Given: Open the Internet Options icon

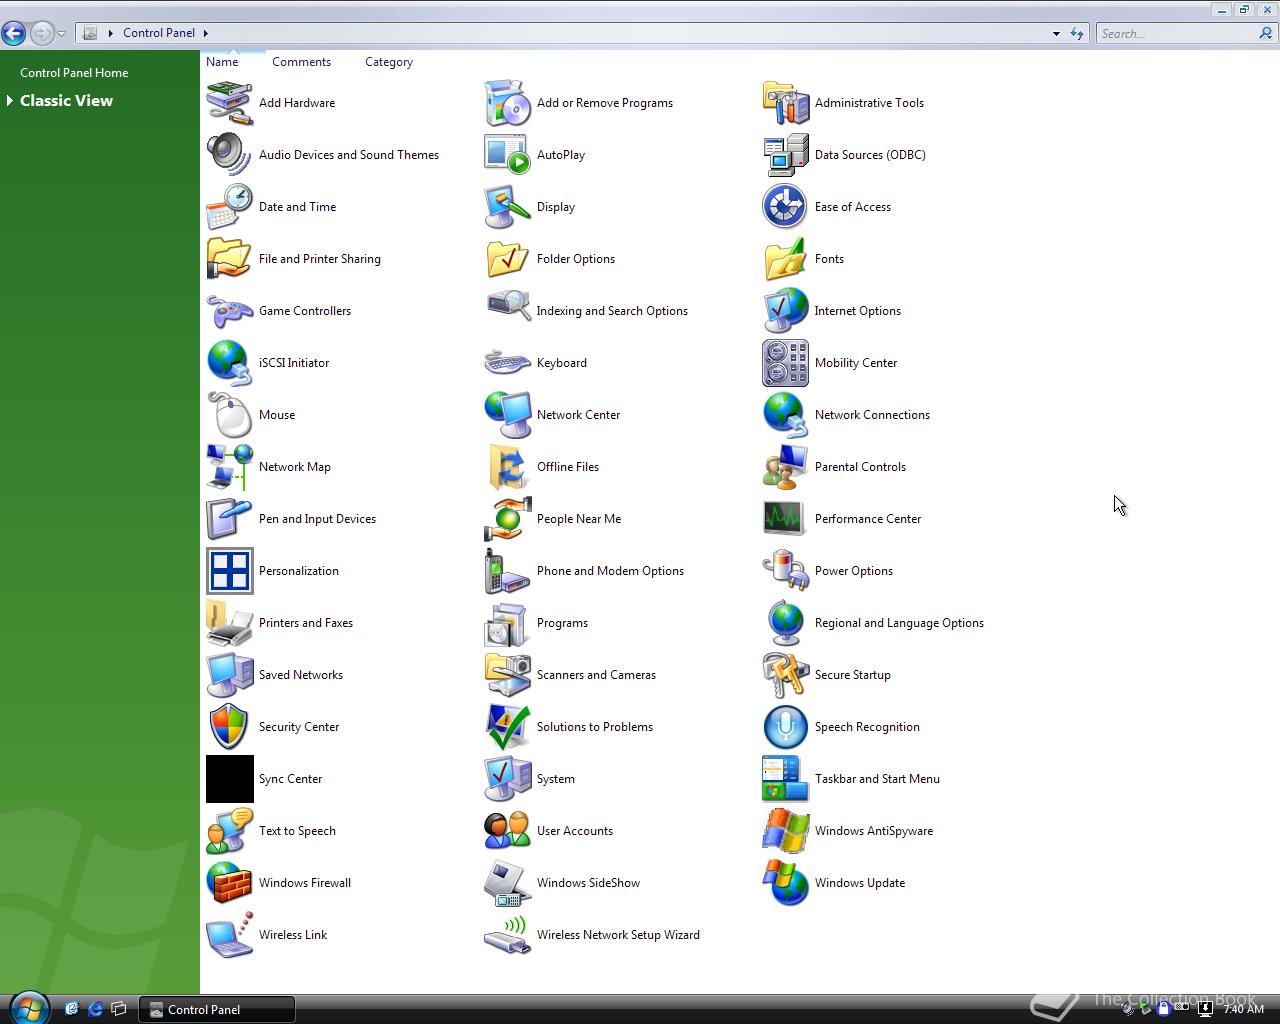Looking at the screenshot, I should [785, 311].
